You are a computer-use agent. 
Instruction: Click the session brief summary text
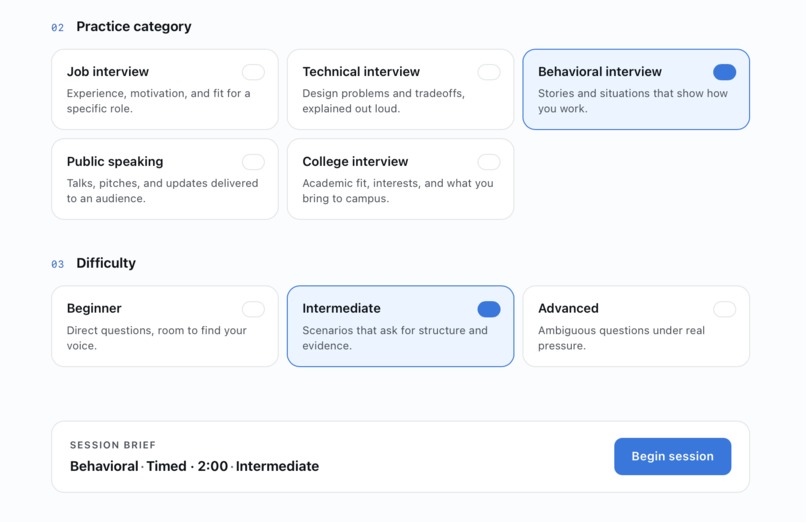click(194, 466)
